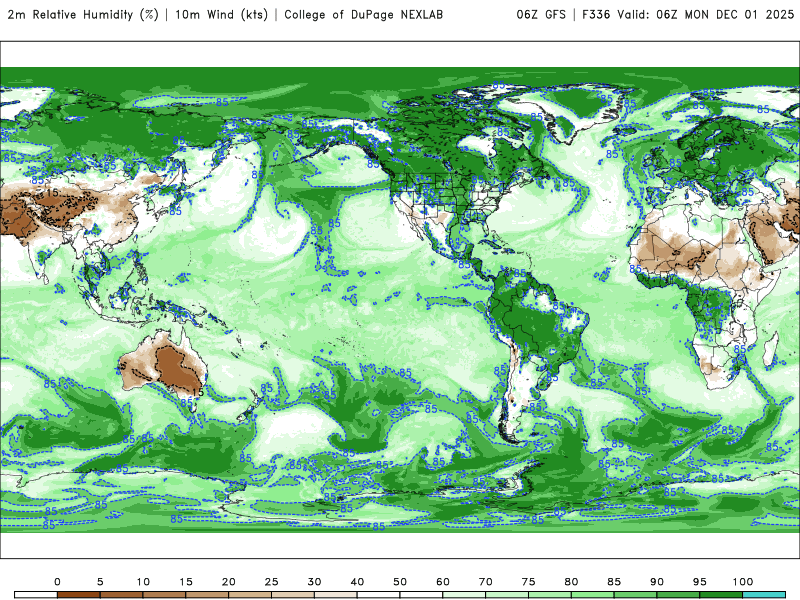Click the legend label '100'
The width and height of the screenshot is (800, 600).
pos(743,582)
